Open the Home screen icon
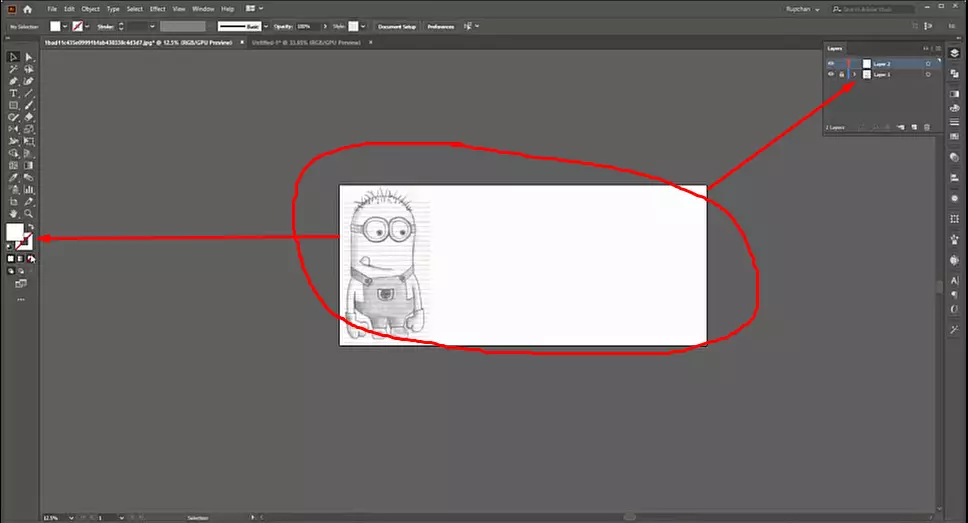 click(27, 9)
